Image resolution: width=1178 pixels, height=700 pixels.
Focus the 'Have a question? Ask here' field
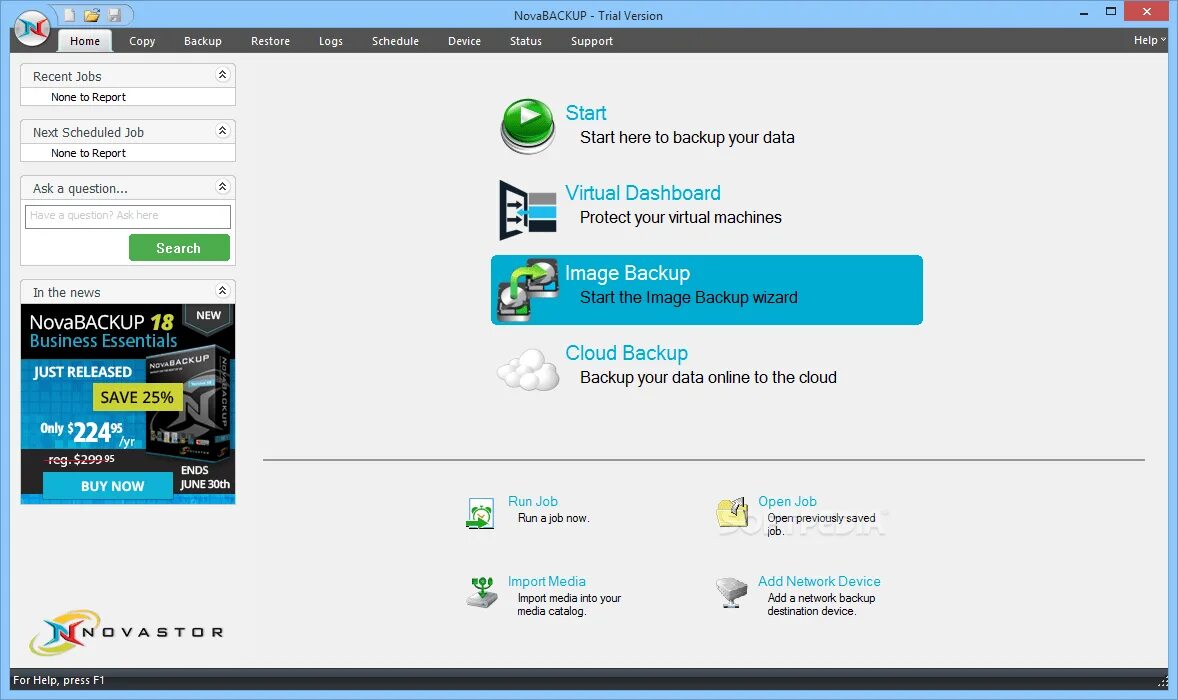[128, 216]
